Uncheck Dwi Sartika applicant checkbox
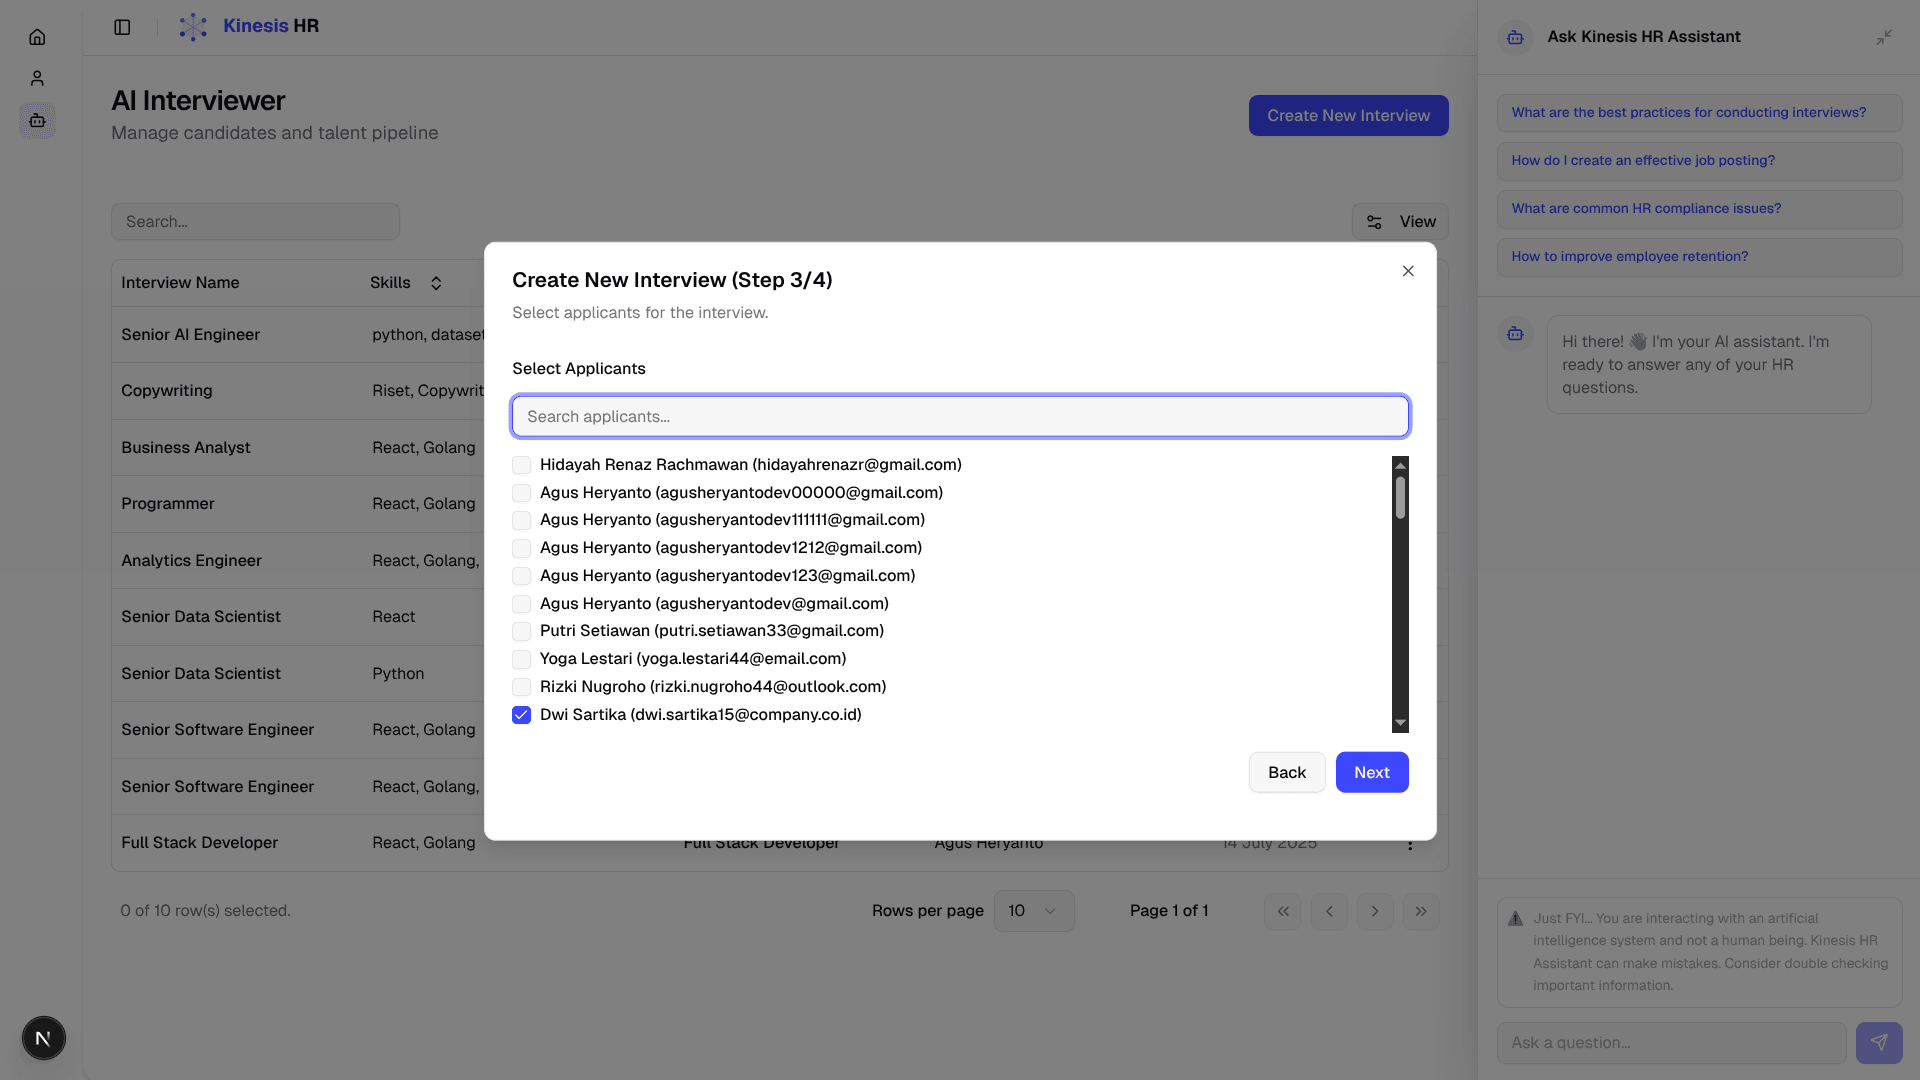 click(521, 714)
